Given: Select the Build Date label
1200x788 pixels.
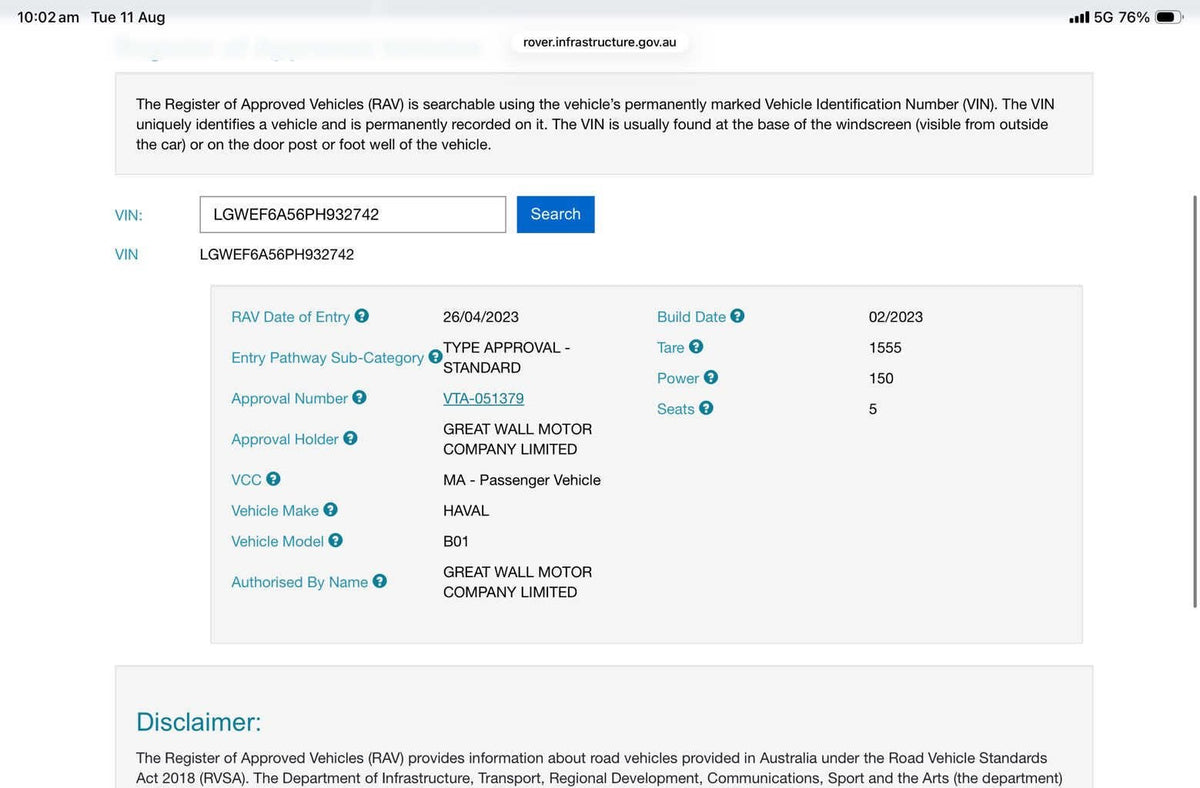Looking at the screenshot, I should point(691,317).
